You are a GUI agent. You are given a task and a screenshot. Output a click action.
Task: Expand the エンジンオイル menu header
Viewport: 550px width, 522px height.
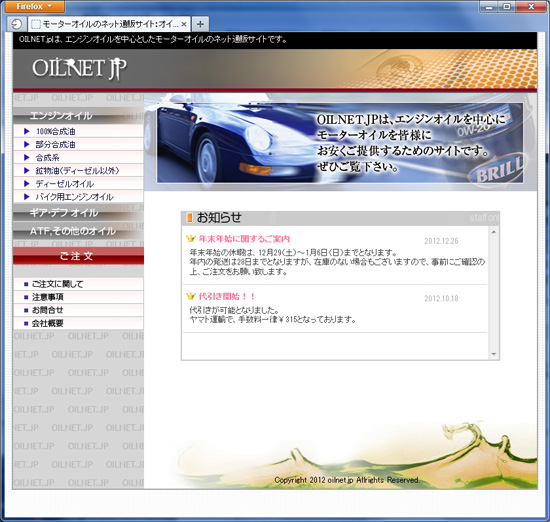(78, 115)
